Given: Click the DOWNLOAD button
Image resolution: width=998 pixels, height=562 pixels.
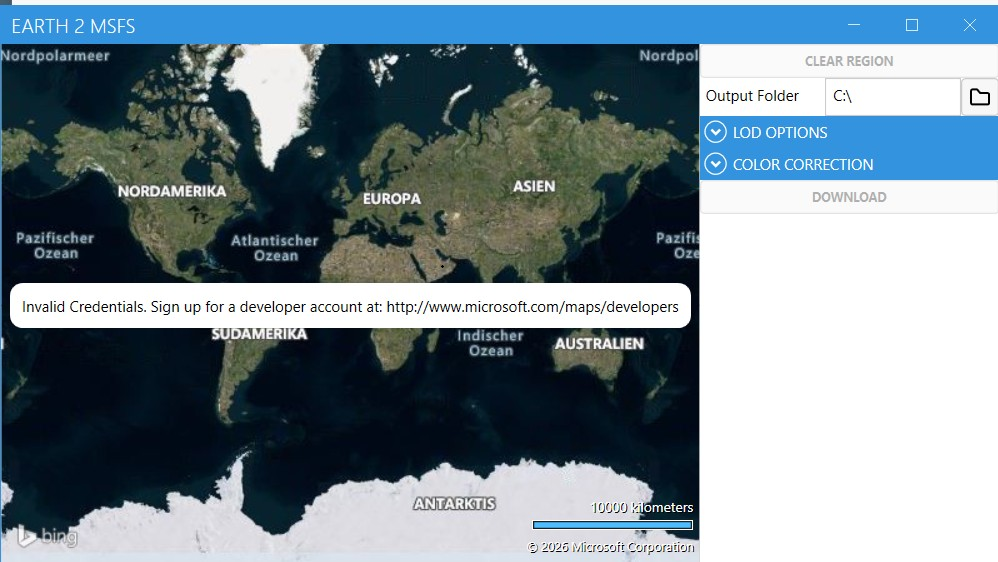Looking at the screenshot, I should pos(848,197).
